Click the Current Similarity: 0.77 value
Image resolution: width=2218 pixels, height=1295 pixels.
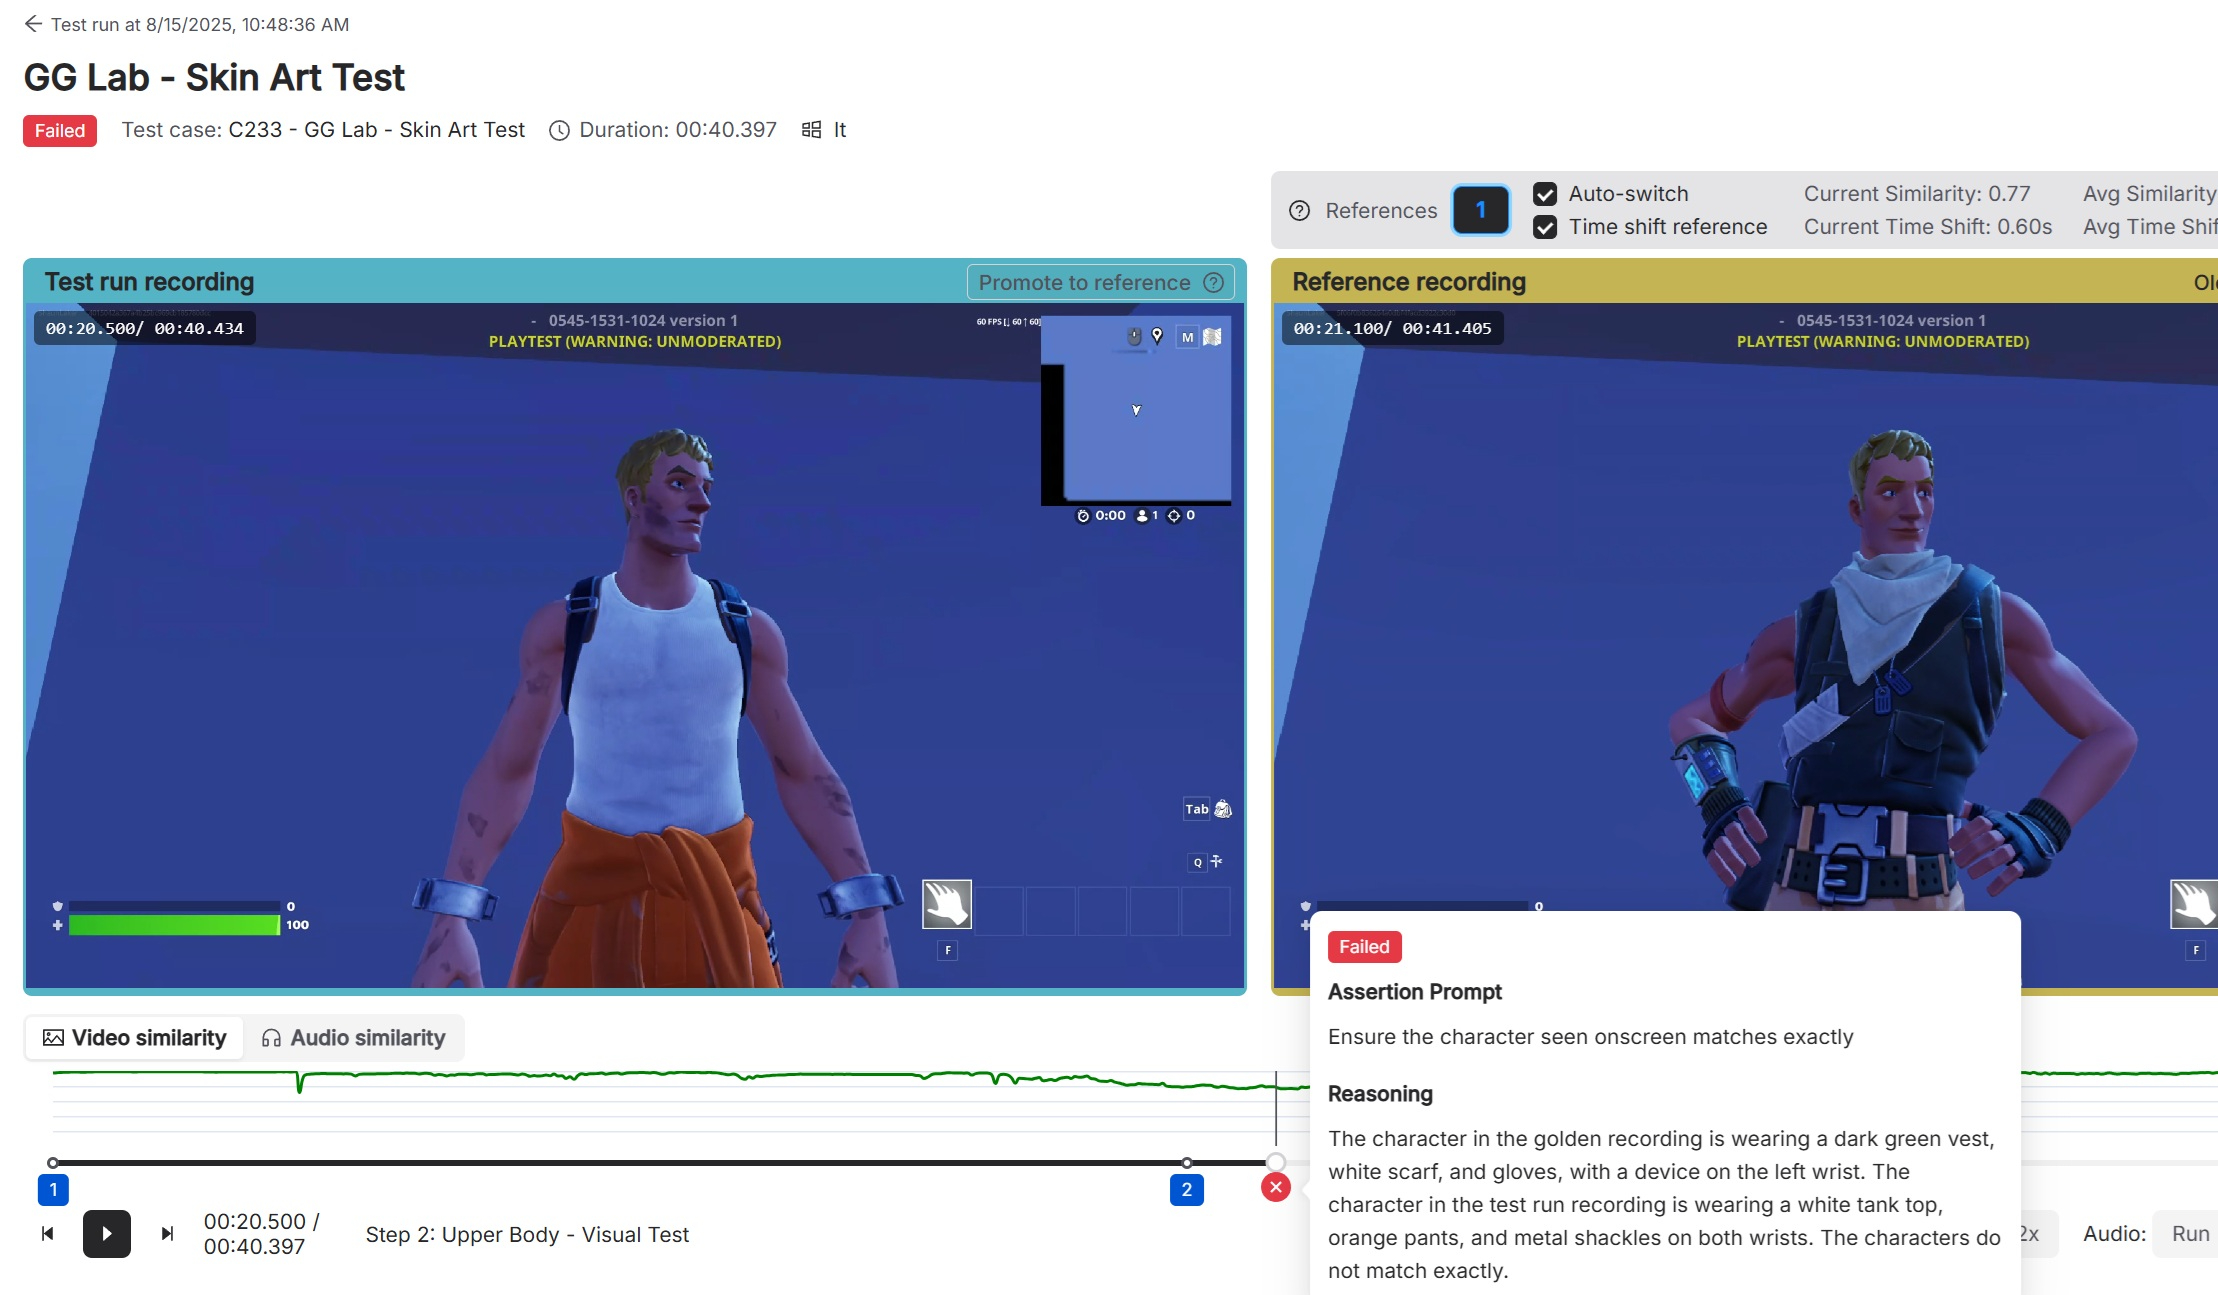(x=1917, y=194)
